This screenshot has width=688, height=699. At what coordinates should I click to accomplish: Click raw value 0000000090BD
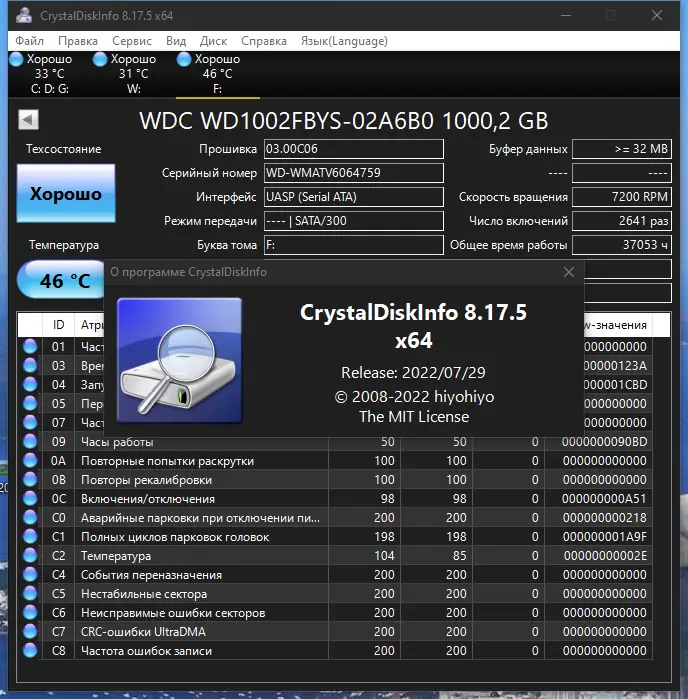click(604, 442)
